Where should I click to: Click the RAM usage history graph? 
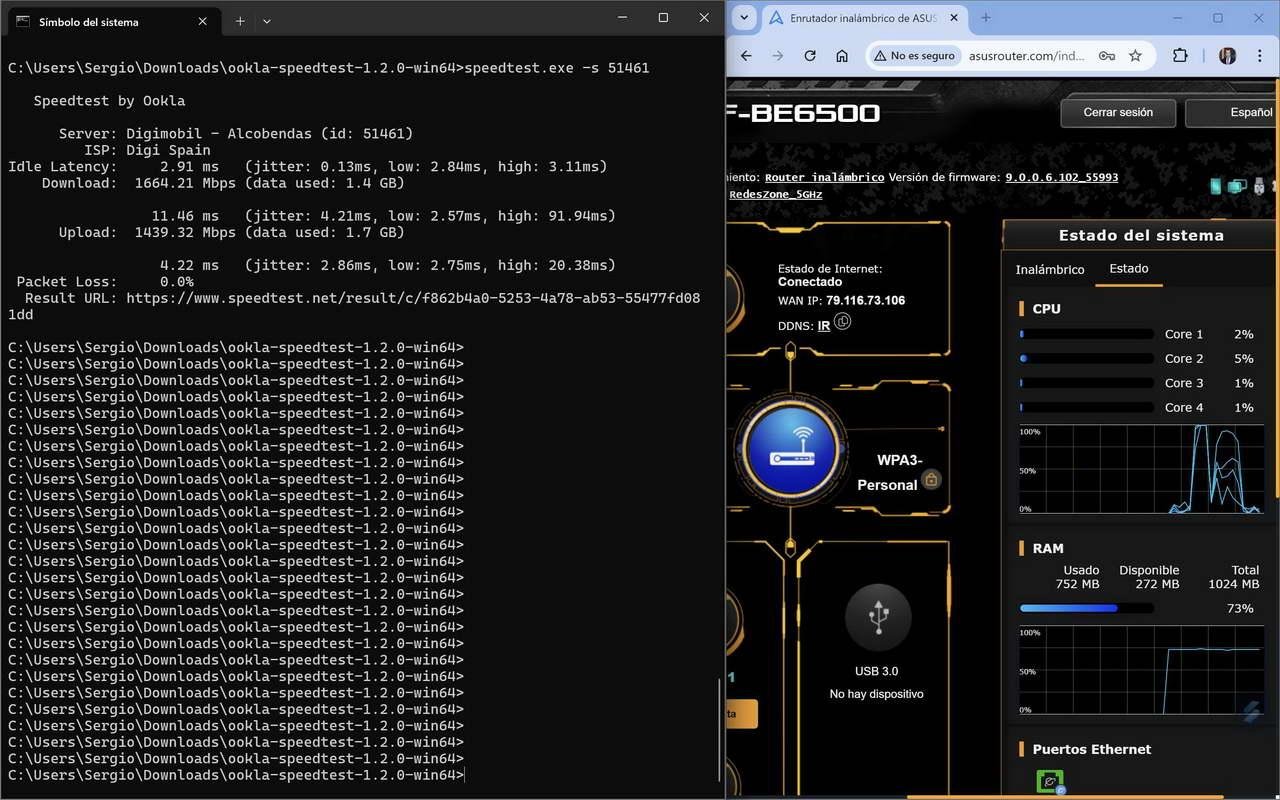click(1141, 670)
